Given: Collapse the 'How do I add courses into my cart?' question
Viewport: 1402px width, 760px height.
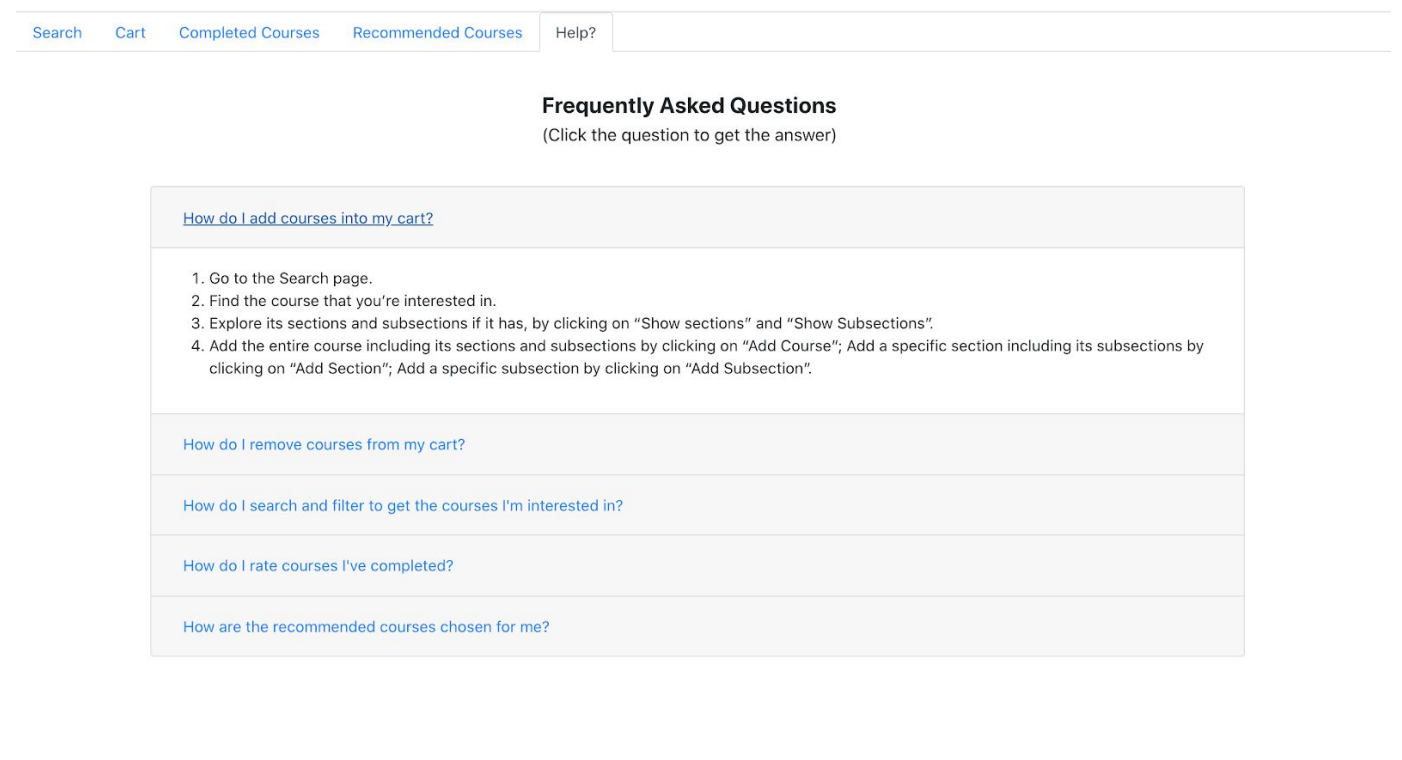Looking at the screenshot, I should [x=308, y=218].
